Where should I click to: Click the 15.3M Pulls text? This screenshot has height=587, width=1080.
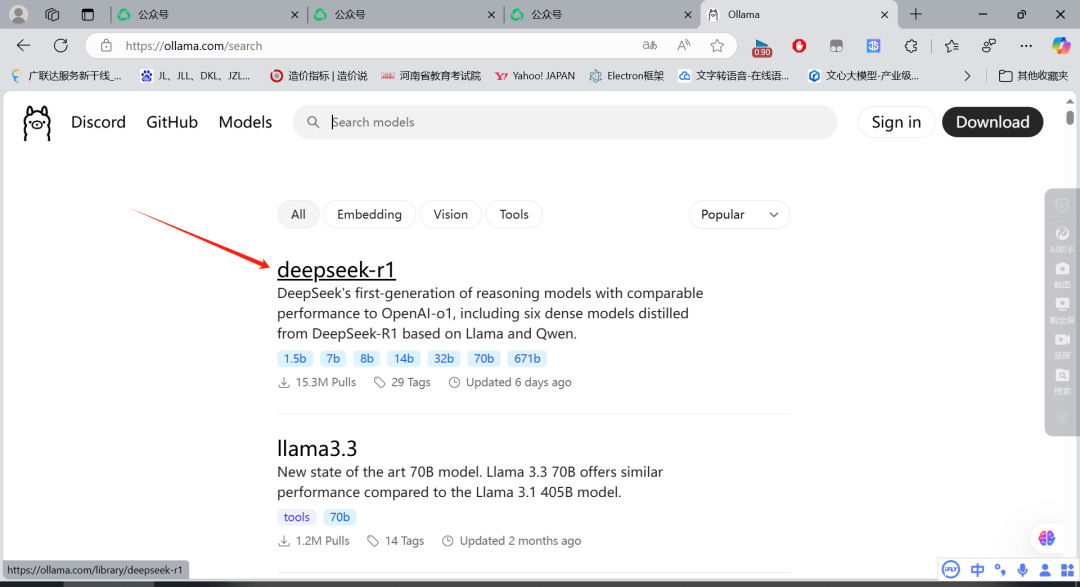pyautogui.click(x=325, y=382)
